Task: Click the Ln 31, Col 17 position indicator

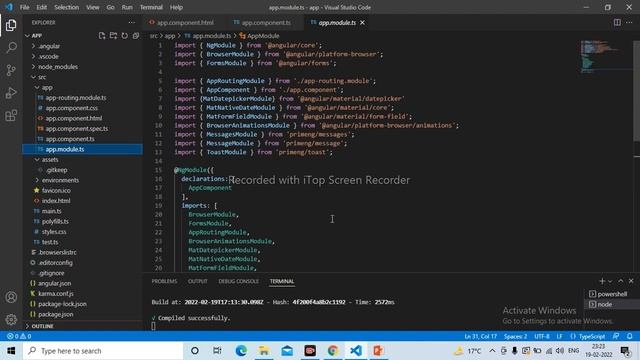Action: [480, 336]
